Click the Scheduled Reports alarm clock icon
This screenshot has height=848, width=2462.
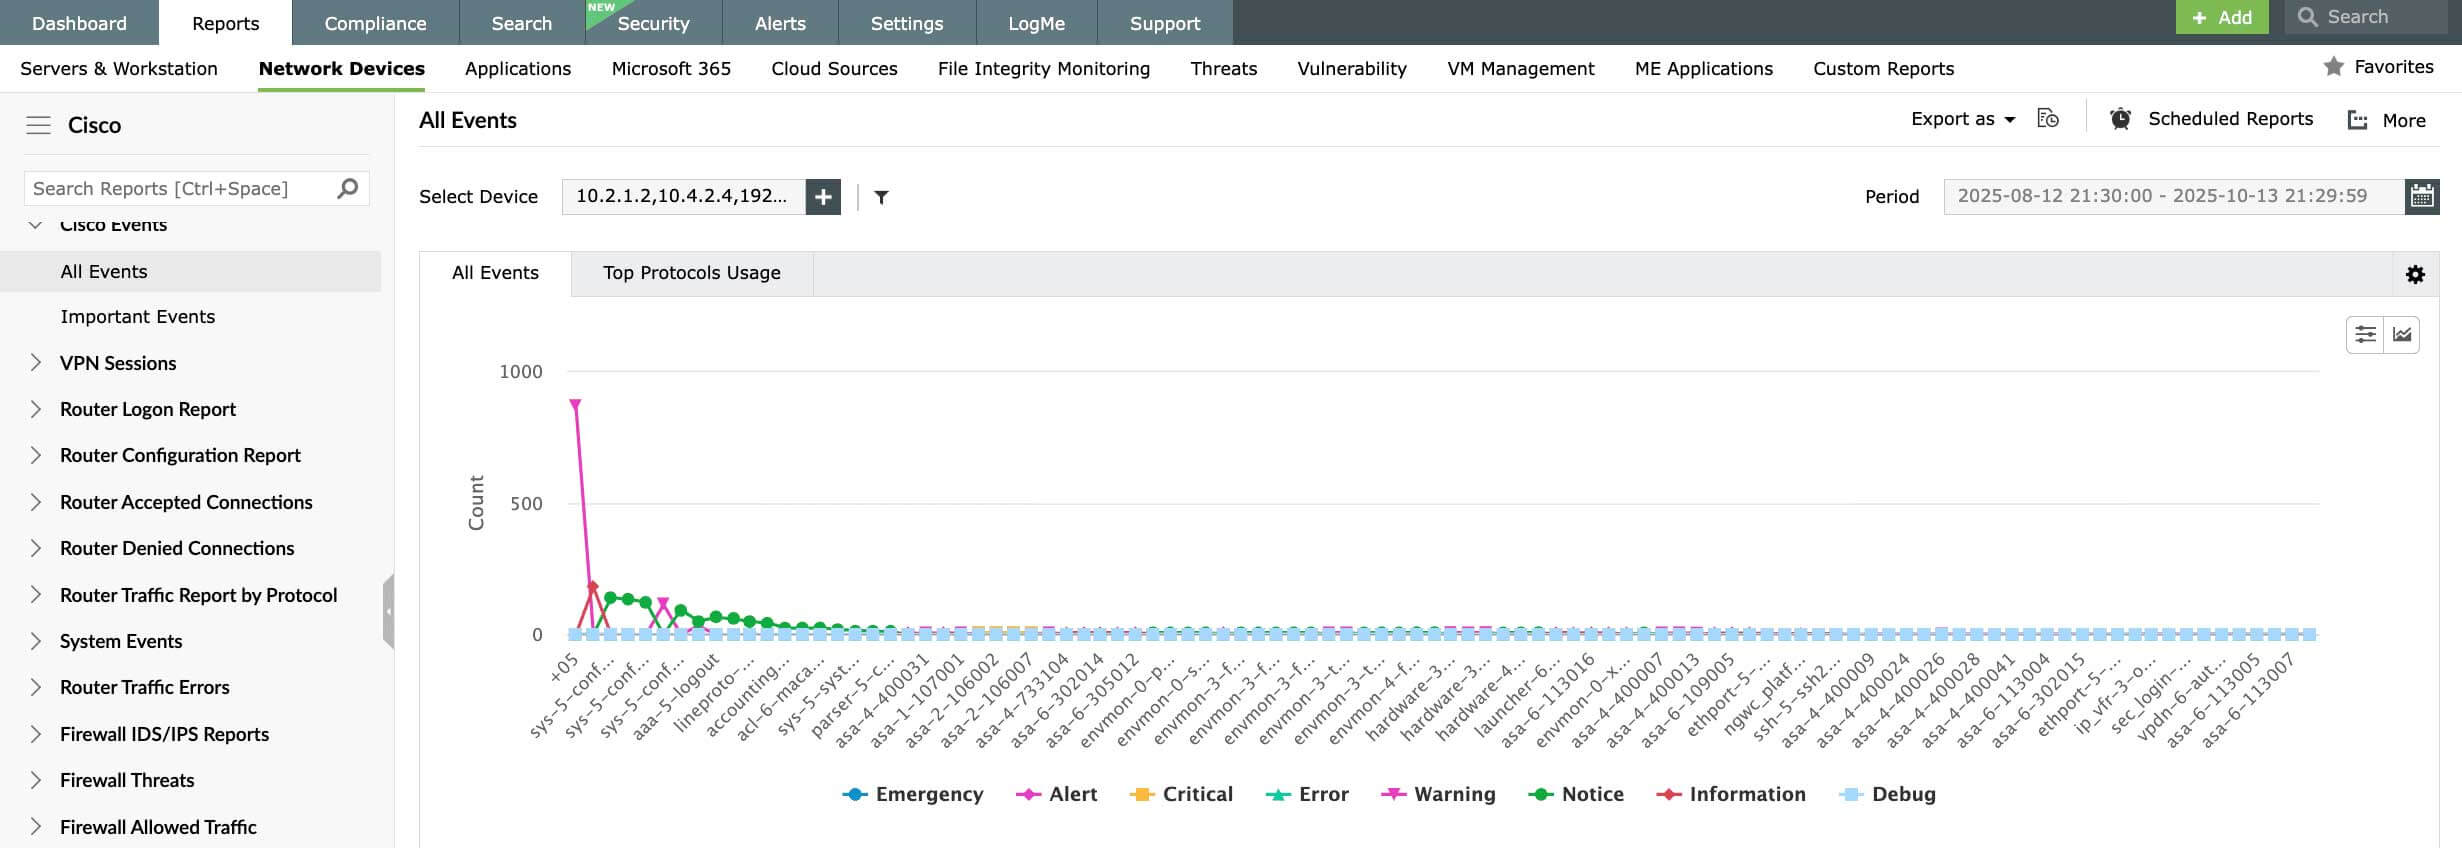click(x=2120, y=119)
